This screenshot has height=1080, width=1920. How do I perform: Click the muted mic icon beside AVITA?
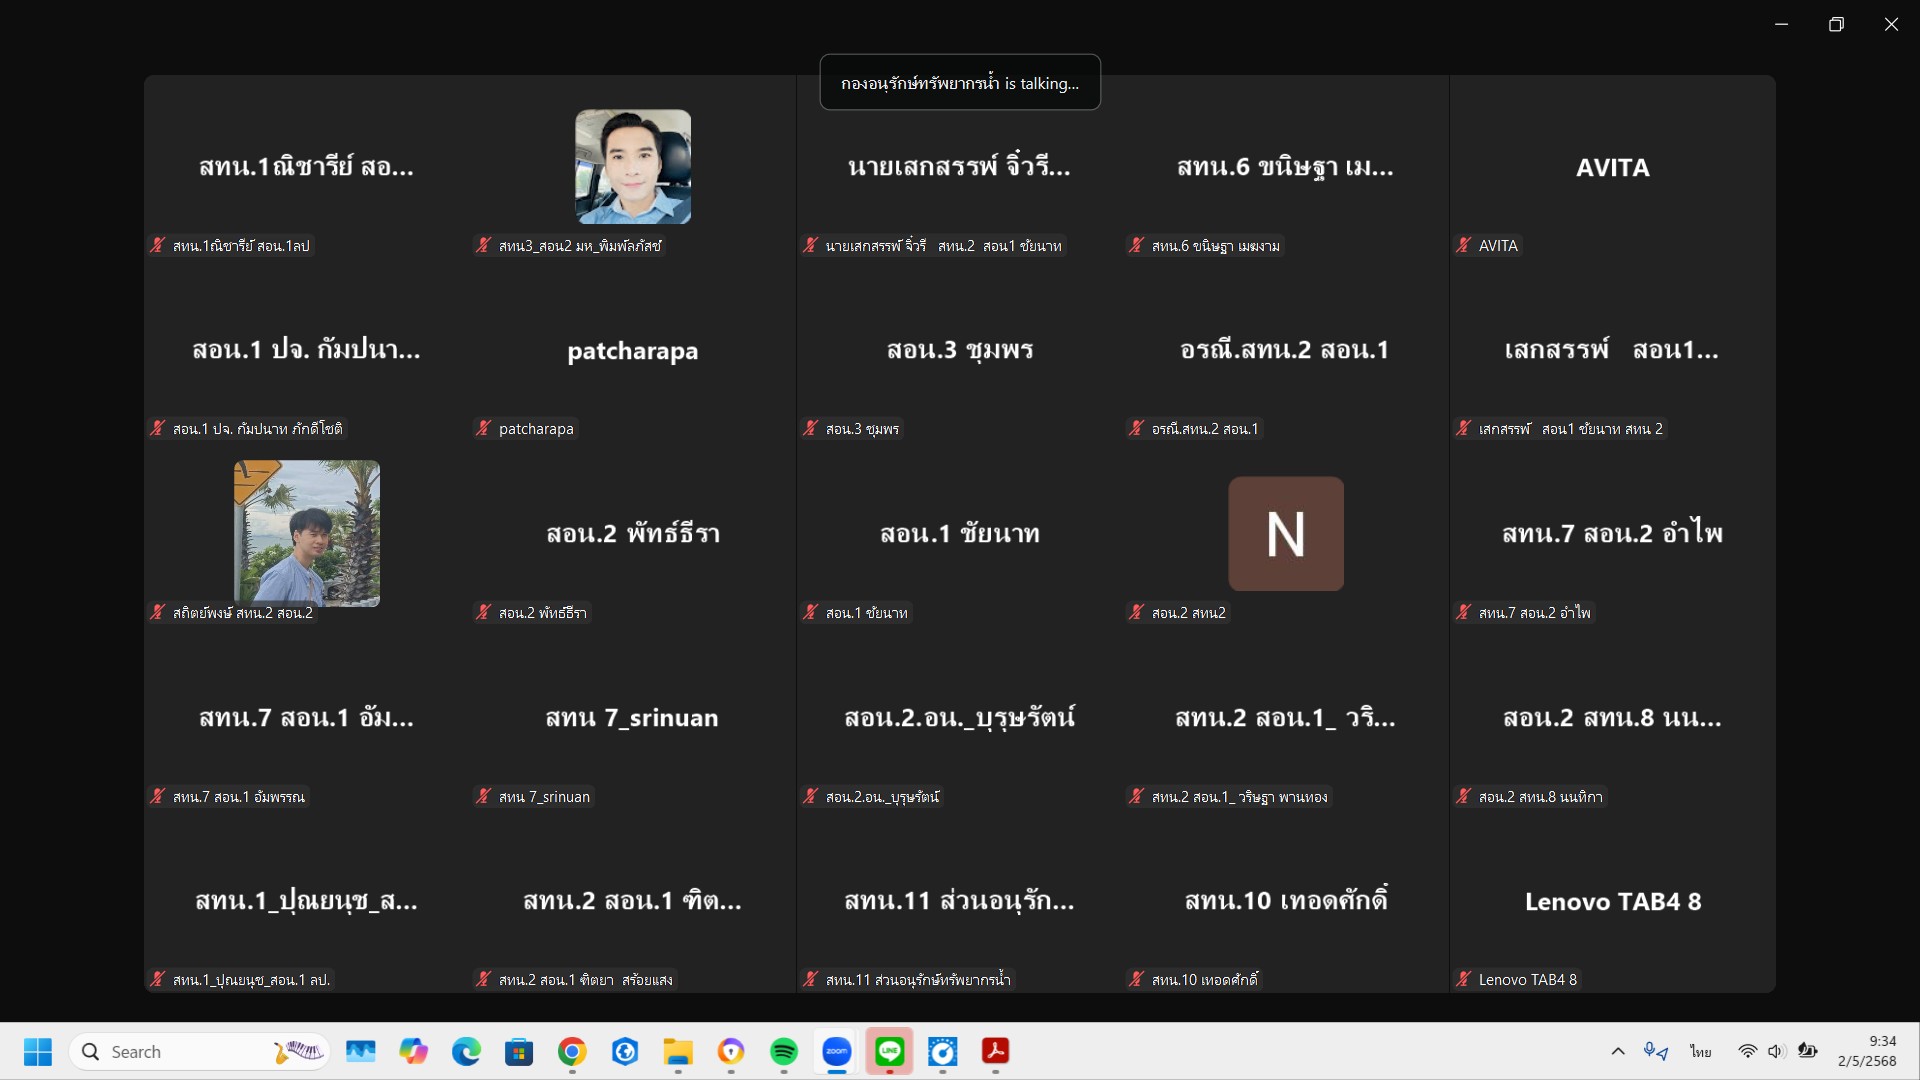[1464, 245]
